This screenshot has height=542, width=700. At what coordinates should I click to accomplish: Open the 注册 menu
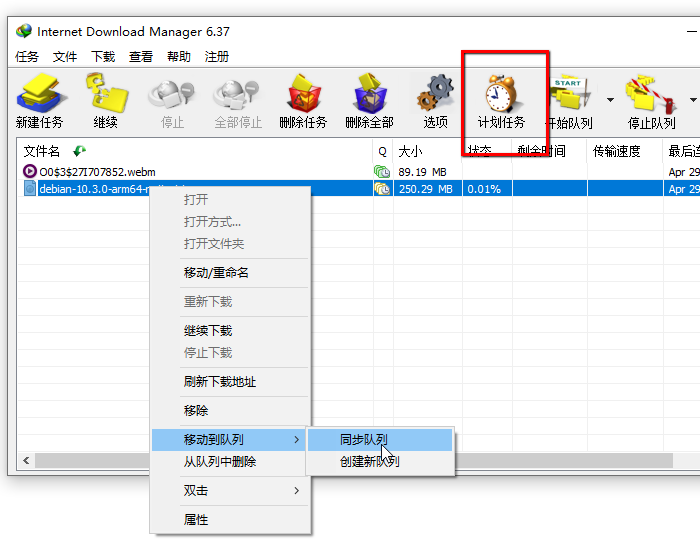point(217,57)
